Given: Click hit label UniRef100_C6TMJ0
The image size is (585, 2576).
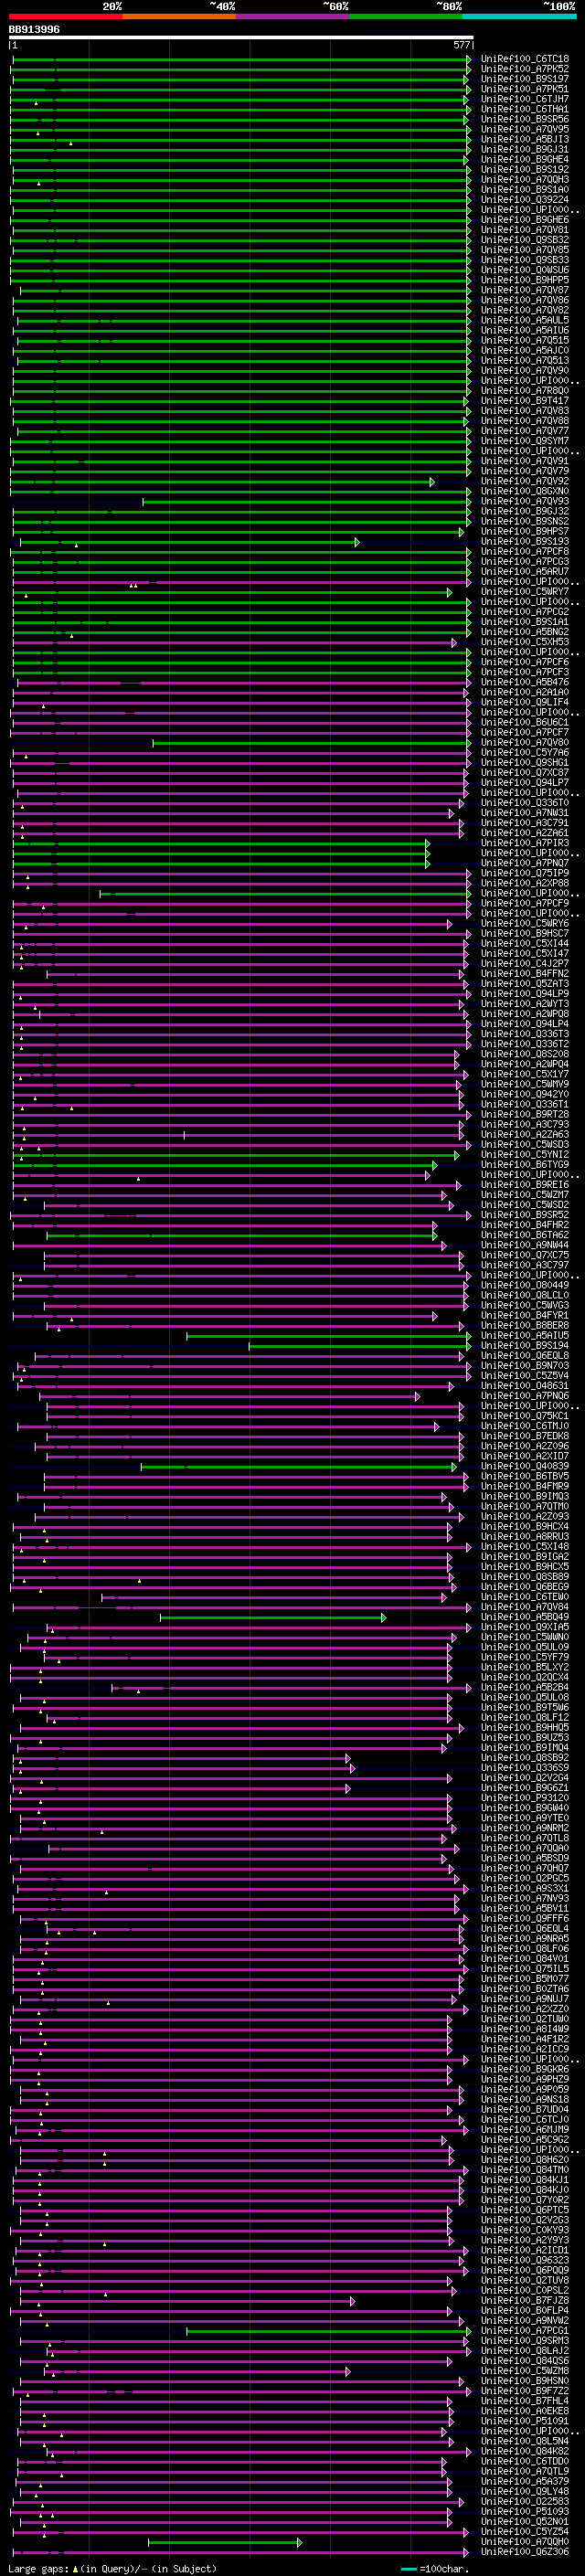Looking at the screenshot, I should (x=525, y=1426).
